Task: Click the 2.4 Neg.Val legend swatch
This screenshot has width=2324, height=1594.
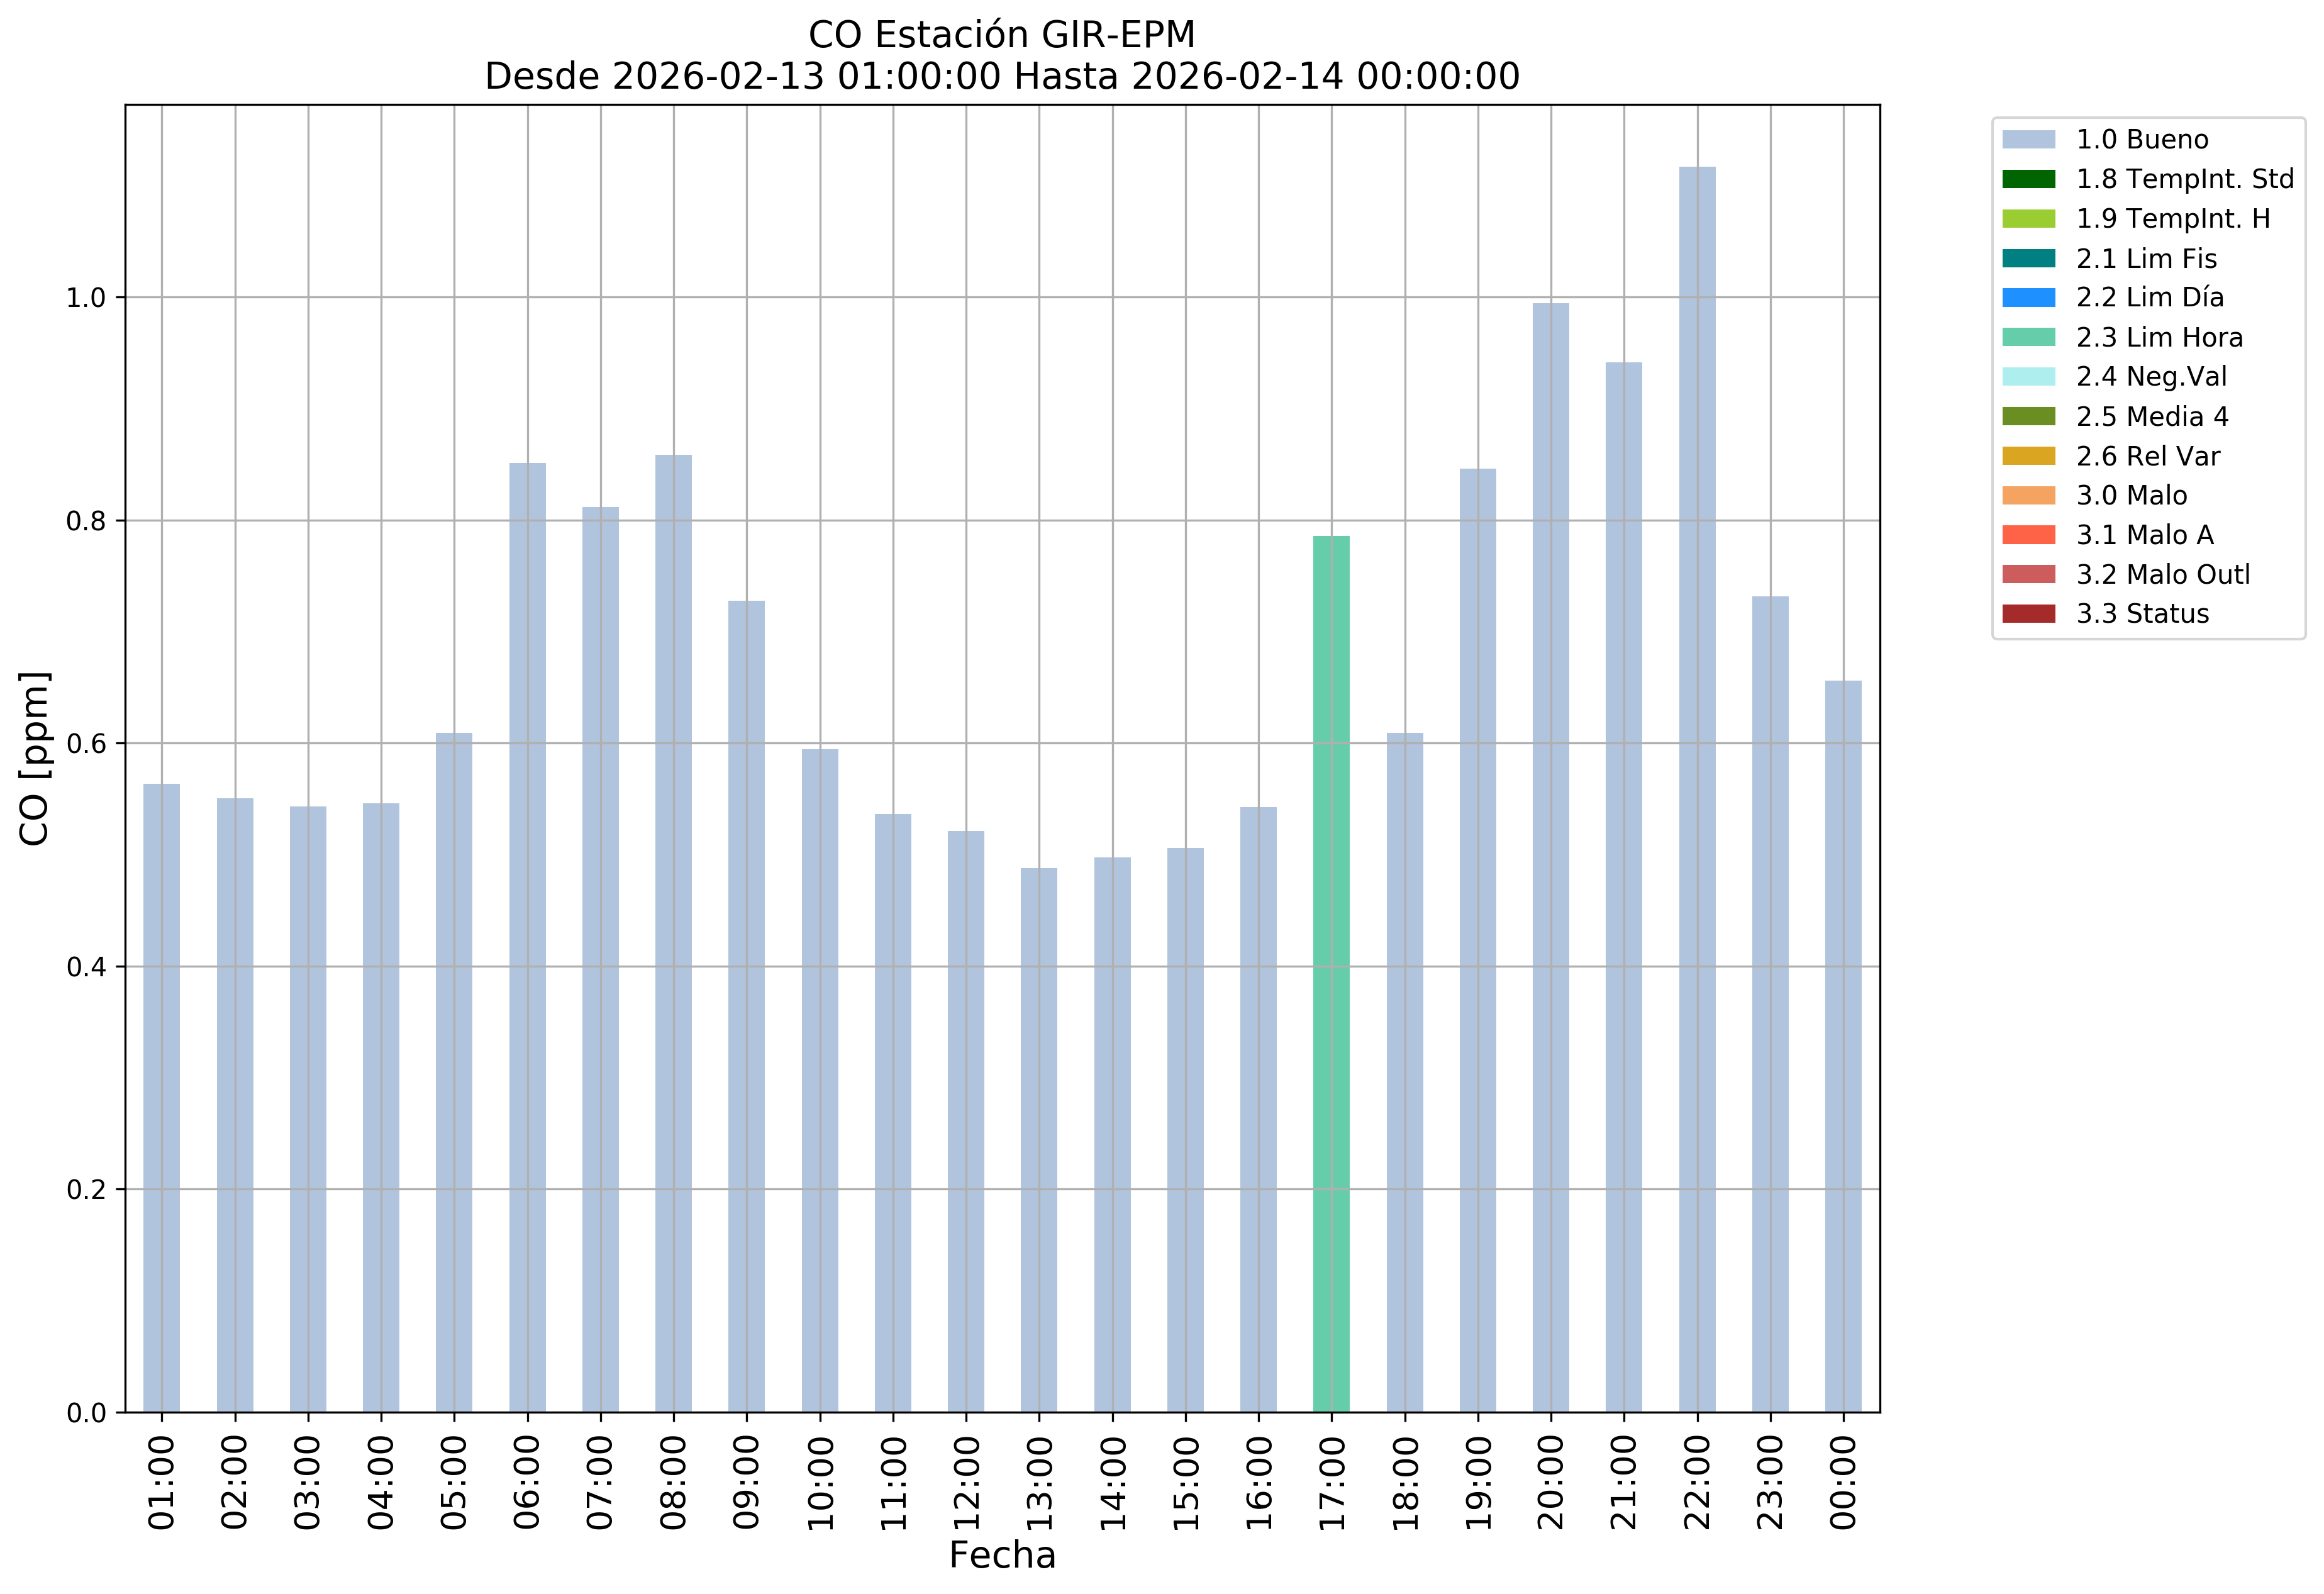Action: pyautogui.click(x=2028, y=377)
